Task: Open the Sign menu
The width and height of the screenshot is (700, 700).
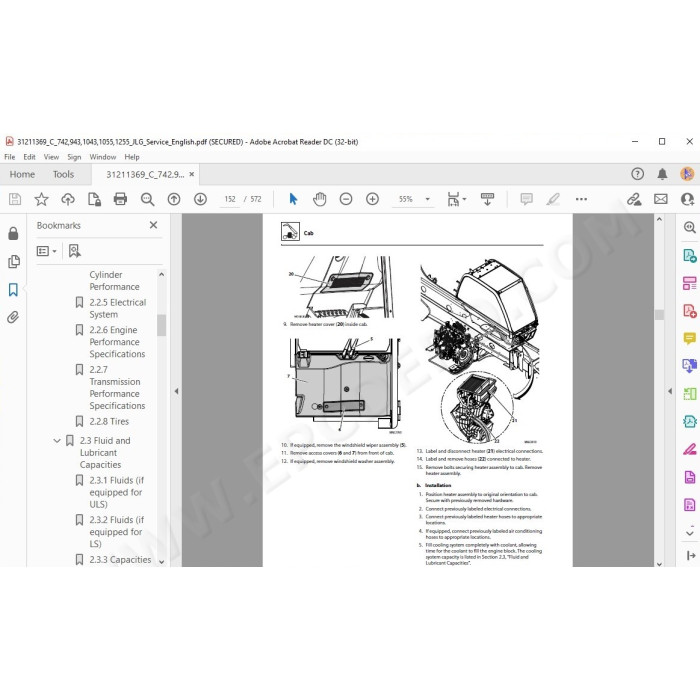Action: (74, 157)
